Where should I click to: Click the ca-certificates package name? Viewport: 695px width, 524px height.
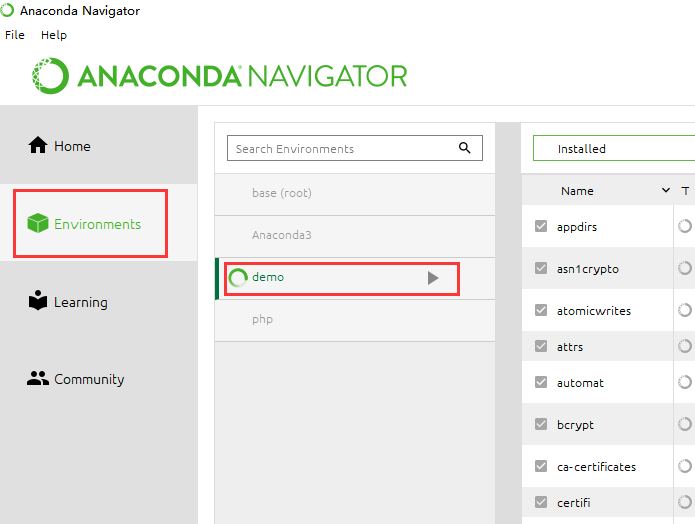596,467
